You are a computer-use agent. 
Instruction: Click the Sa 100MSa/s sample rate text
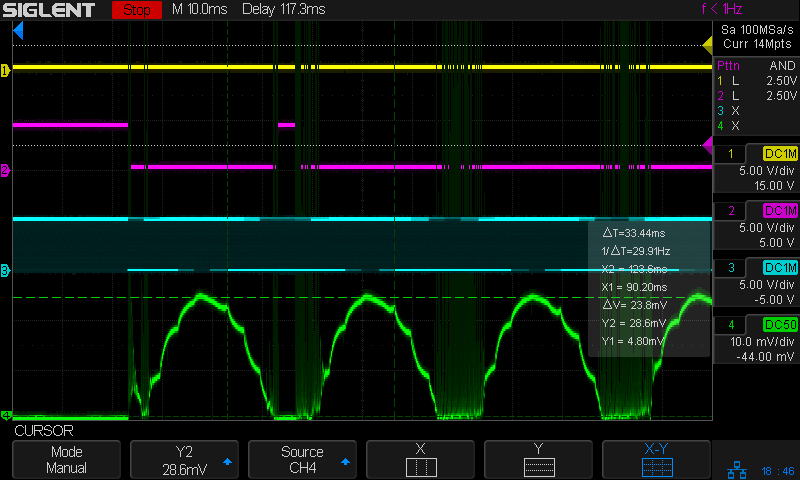point(757,30)
